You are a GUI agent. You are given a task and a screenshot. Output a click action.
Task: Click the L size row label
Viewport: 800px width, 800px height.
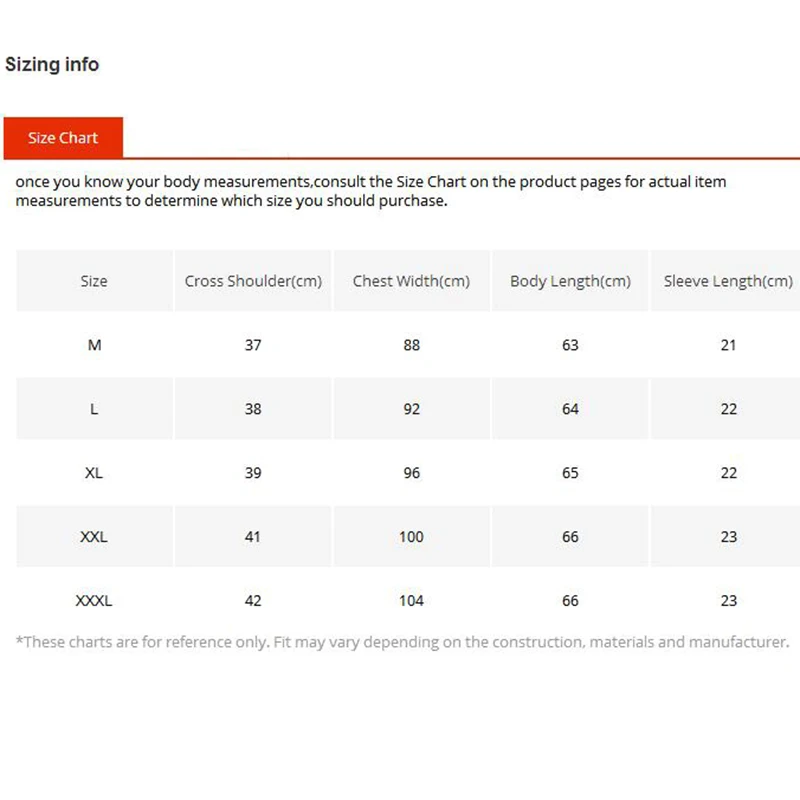[94, 409]
